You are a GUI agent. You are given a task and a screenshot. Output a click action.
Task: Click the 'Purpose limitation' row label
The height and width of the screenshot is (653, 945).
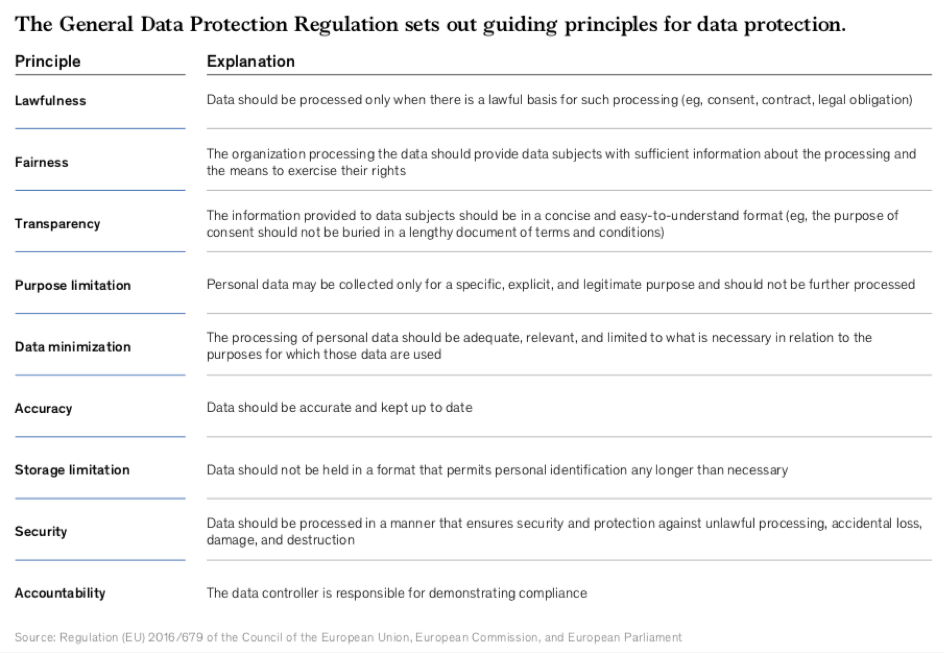coord(72,286)
